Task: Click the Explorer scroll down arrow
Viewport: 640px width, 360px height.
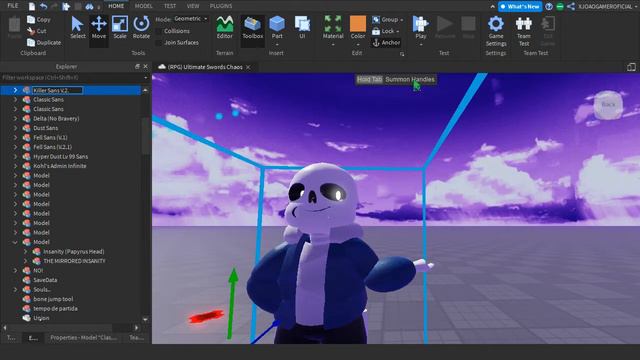Action: pos(146,319)
